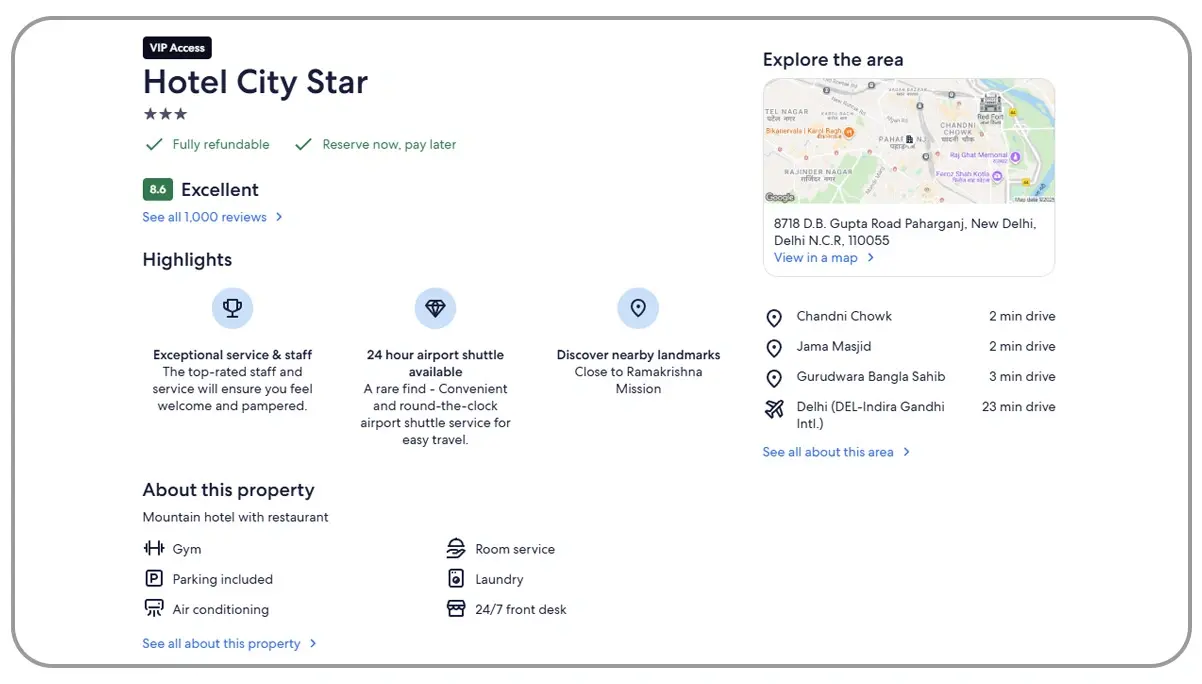Expand See all about this area chevron
The width and height of the screenshot is (1202, 684).
point(906,451)
